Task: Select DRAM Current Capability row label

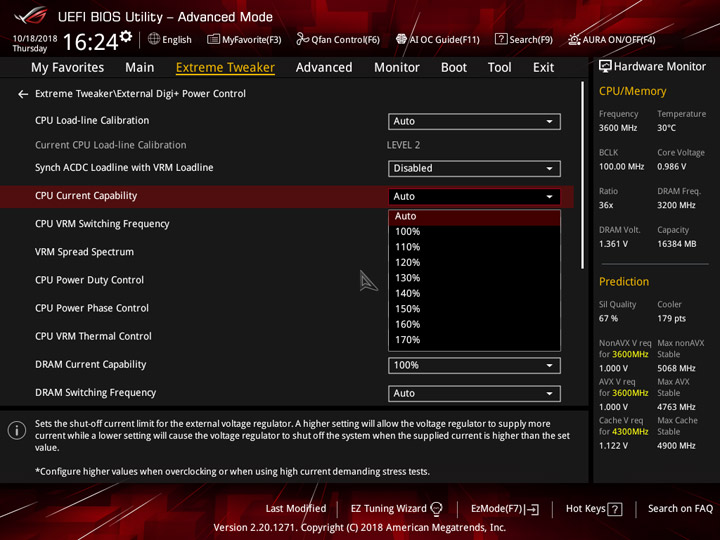Action: (90, 365)
